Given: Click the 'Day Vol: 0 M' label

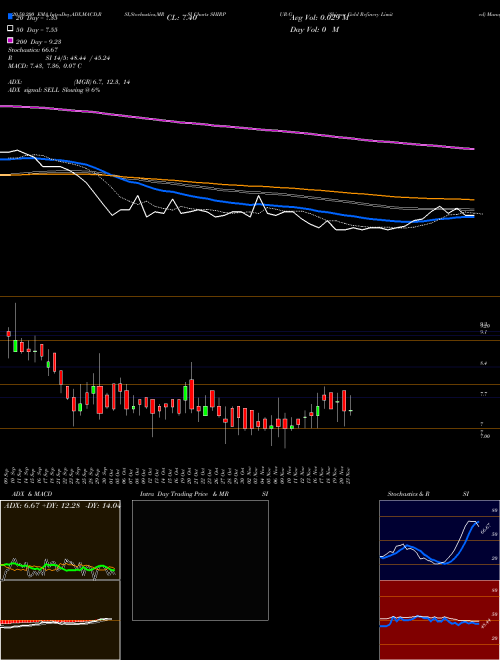Looking at the screenshot, I should click(314, 29).
